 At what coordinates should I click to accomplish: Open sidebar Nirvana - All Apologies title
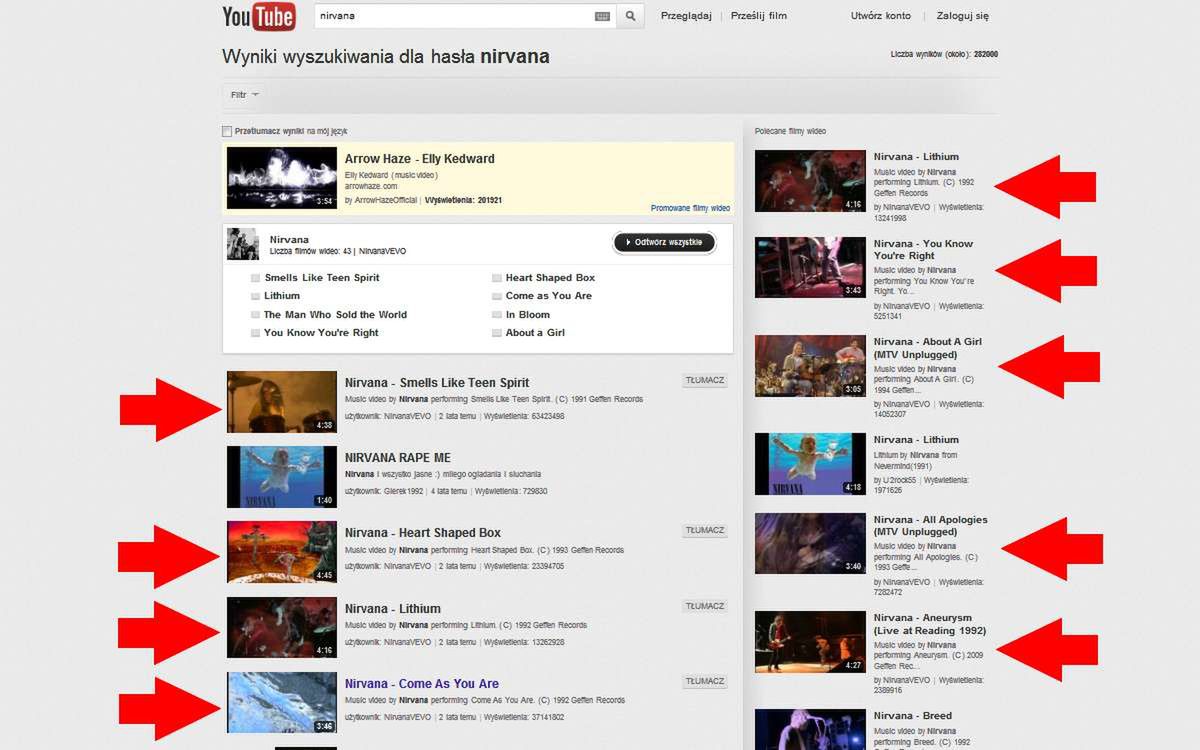[x=930, y=526]
